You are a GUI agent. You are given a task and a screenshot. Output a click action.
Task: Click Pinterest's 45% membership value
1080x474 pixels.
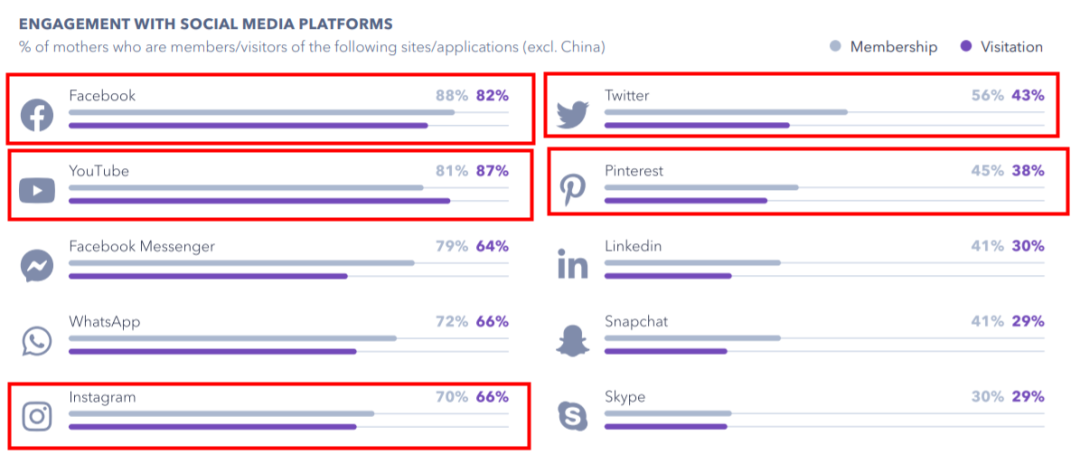point(987,171)
